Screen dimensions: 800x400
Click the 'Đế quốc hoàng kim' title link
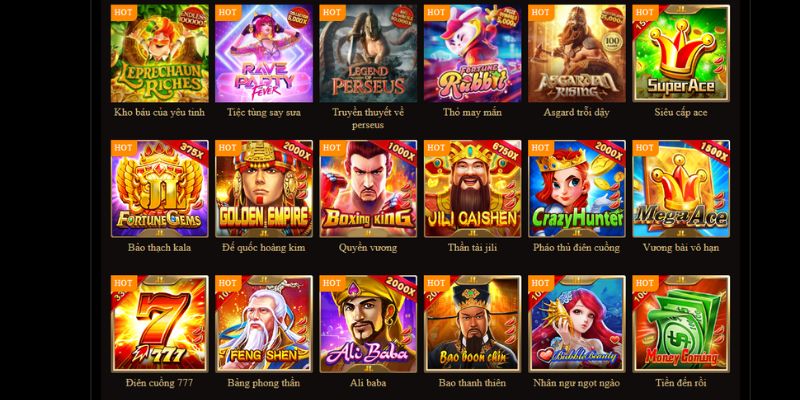pyautogui.click(x=264, y=248)
